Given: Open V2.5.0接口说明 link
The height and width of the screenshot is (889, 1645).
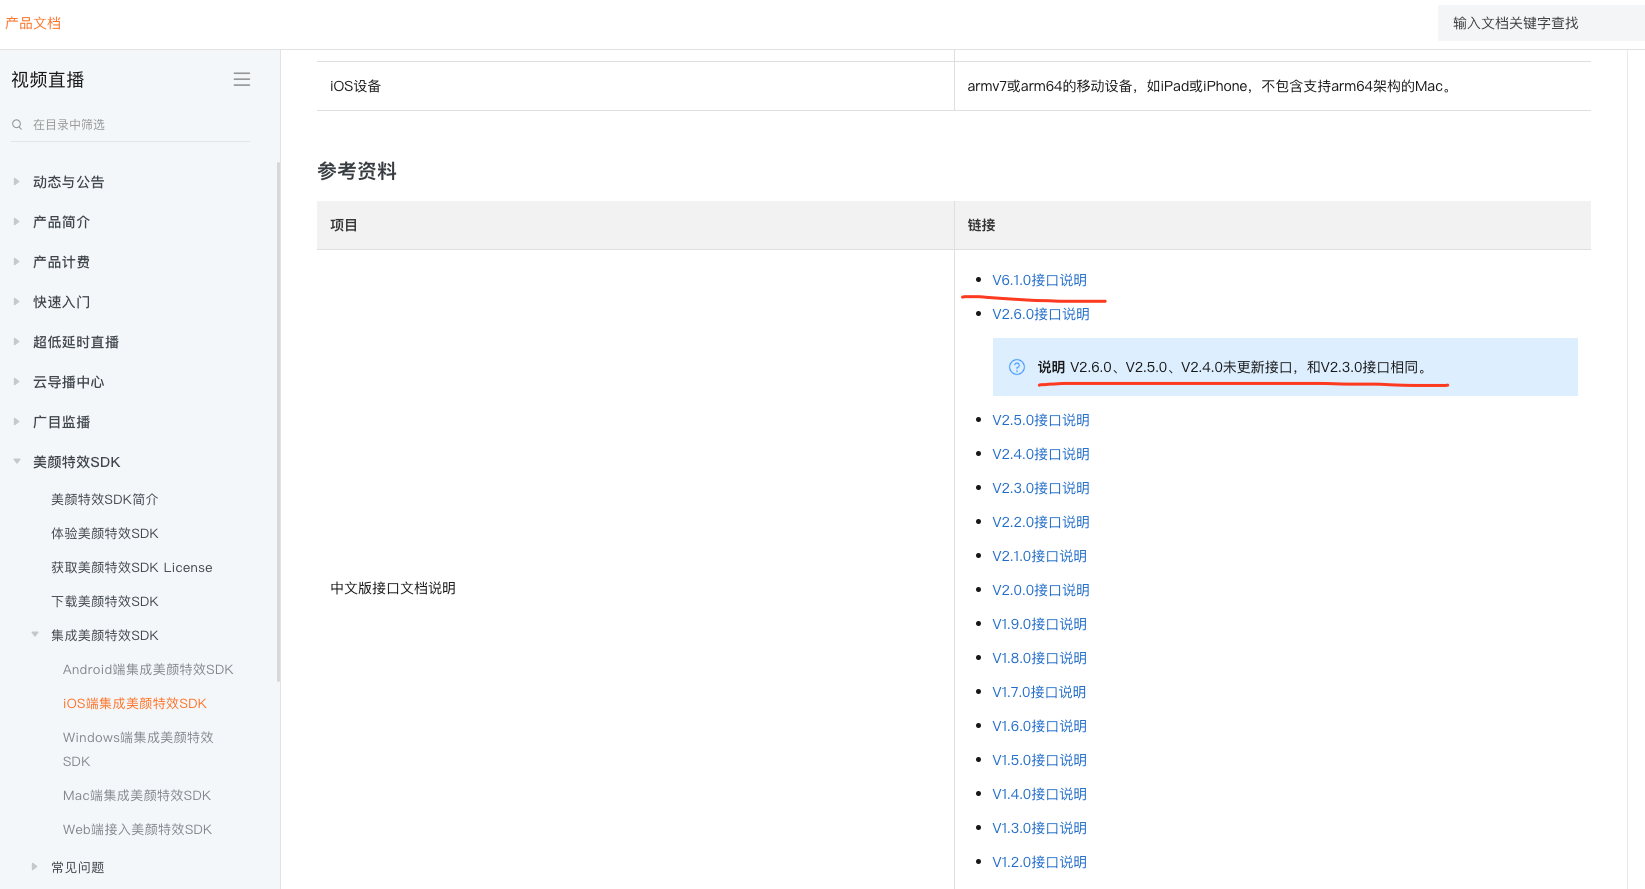Looking at the screenshot, I should click(1041, 420).
